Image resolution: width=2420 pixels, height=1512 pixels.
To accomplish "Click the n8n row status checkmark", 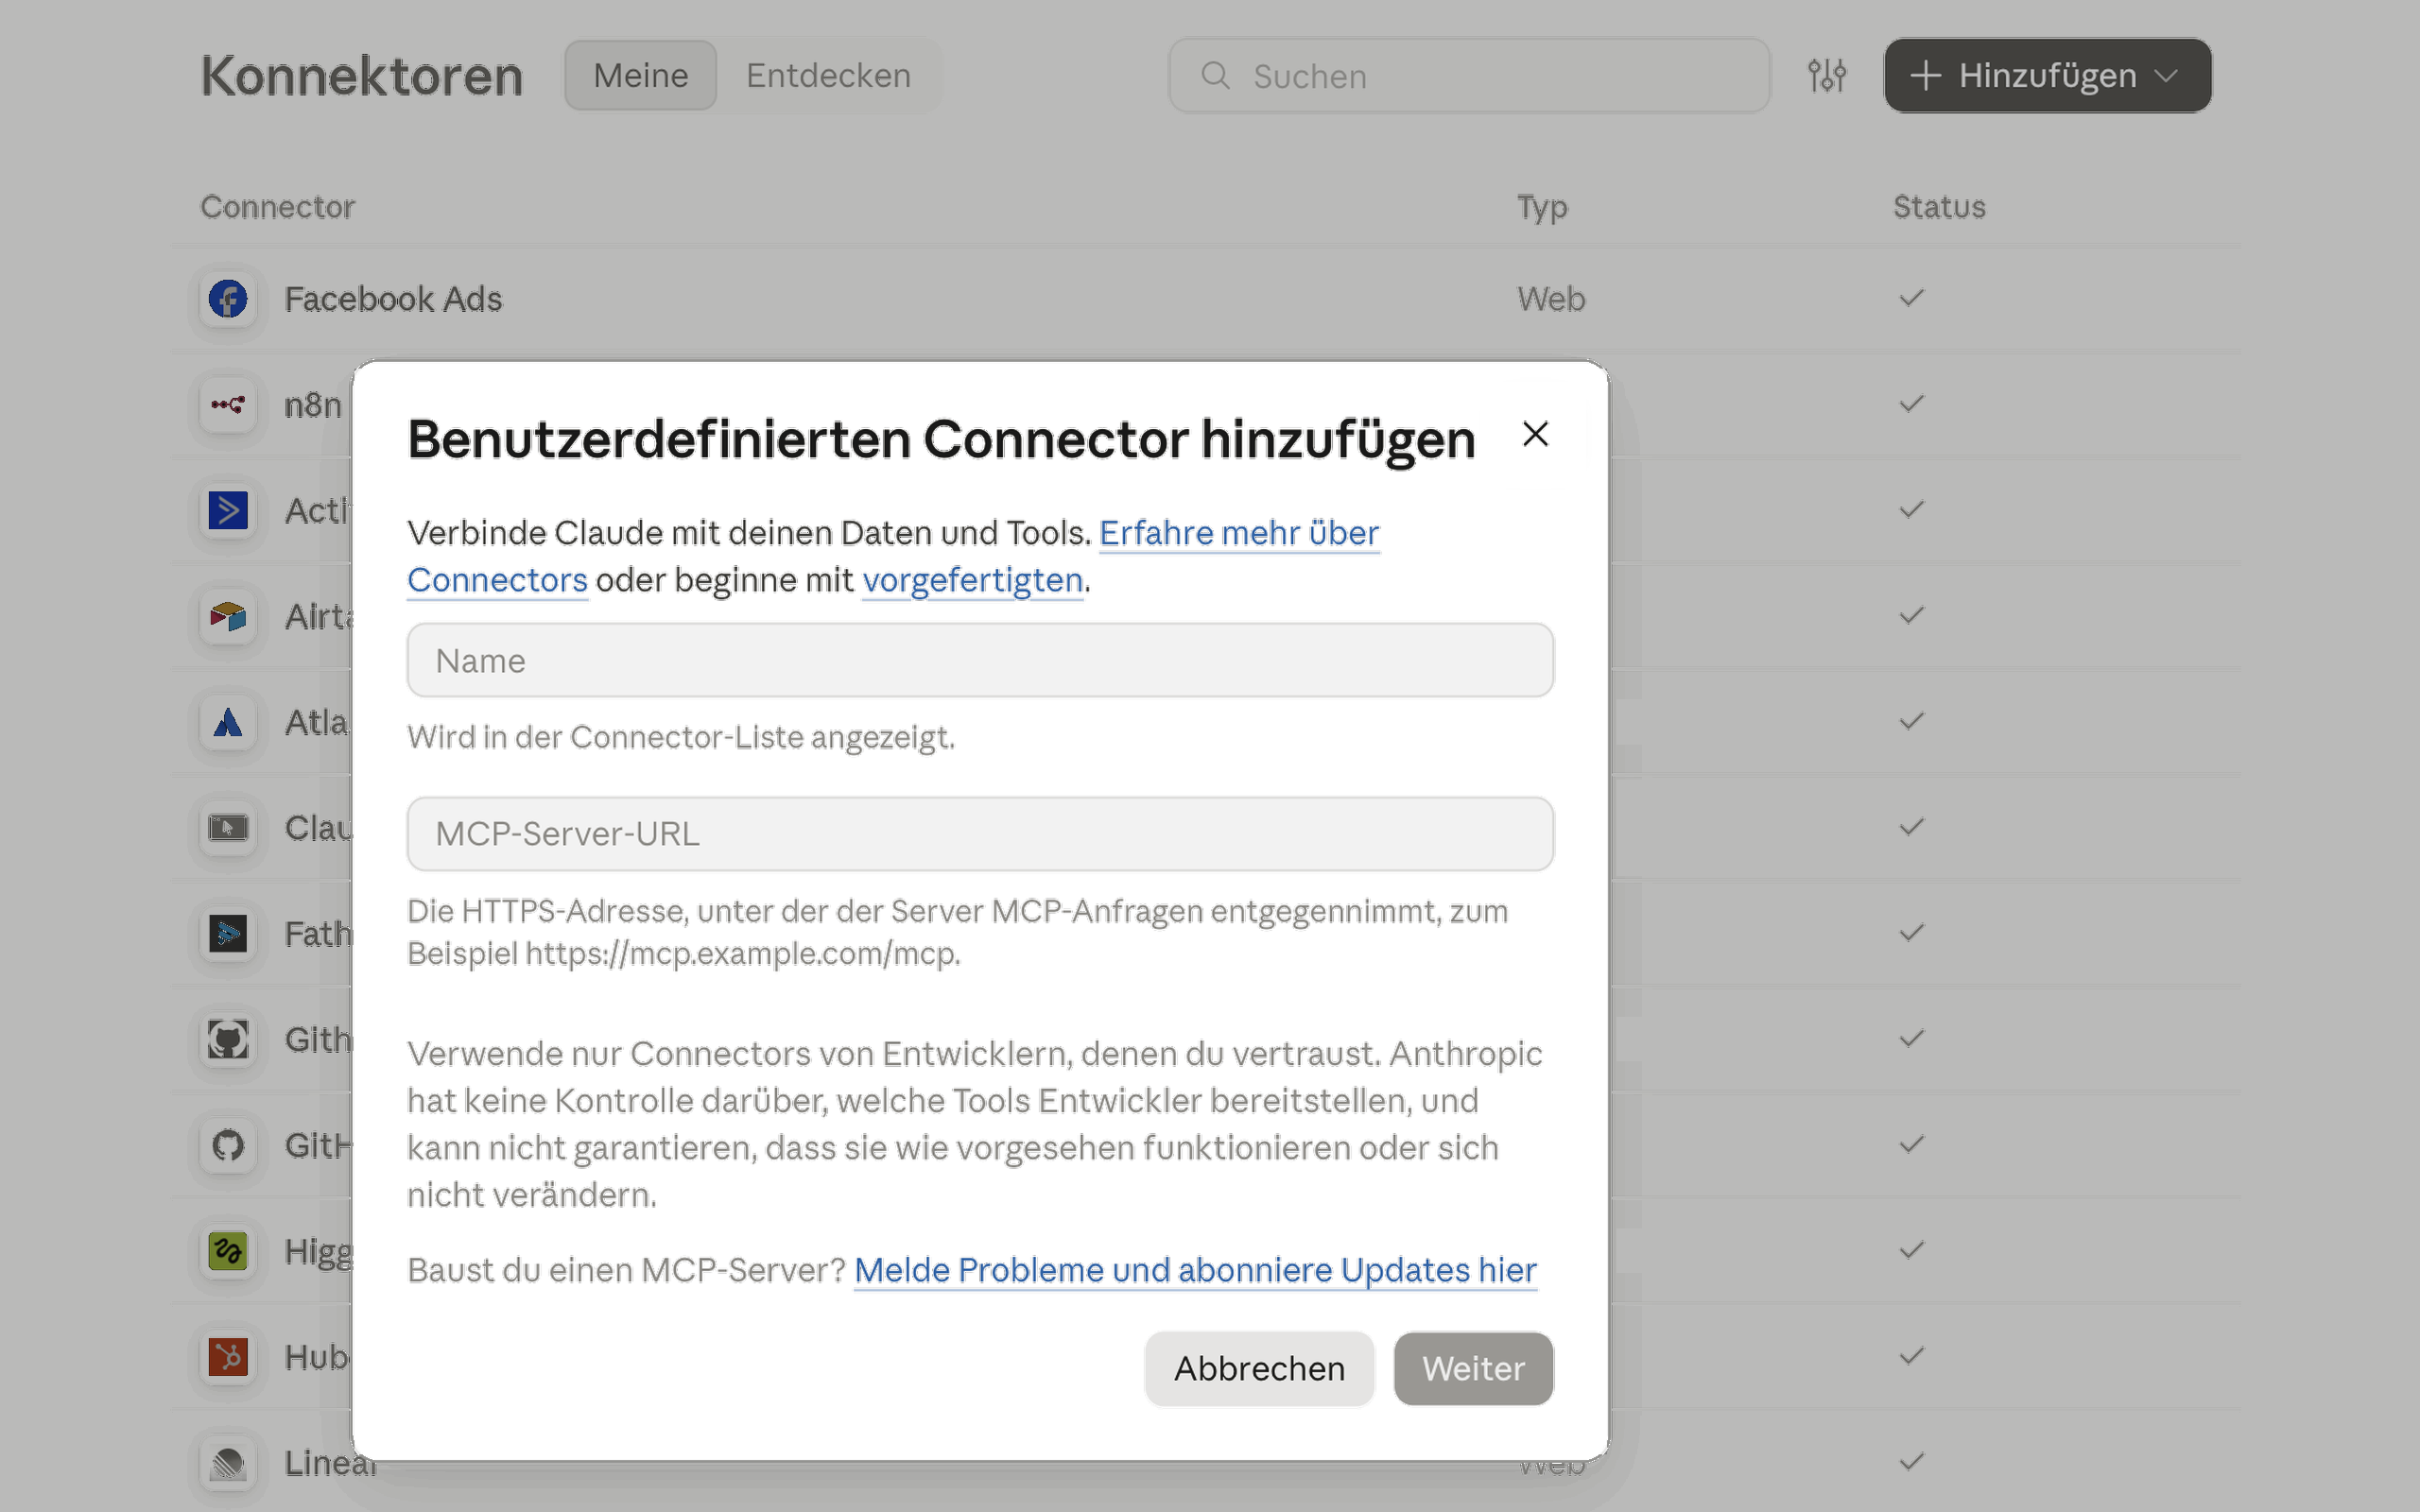I will pyautogui.click(x=1911, y=404).
